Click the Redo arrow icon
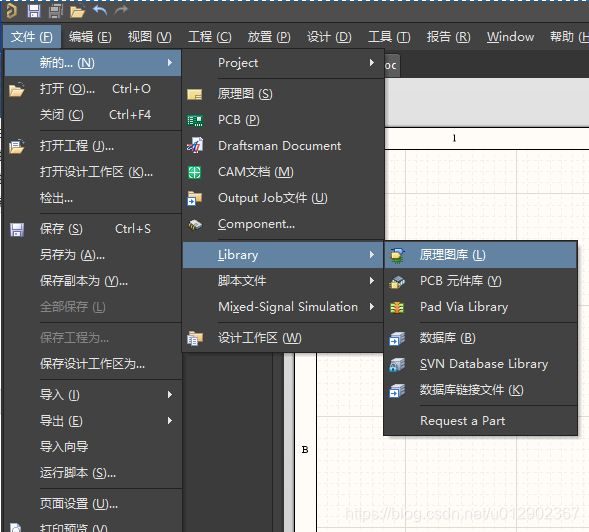 pos(121,11)
